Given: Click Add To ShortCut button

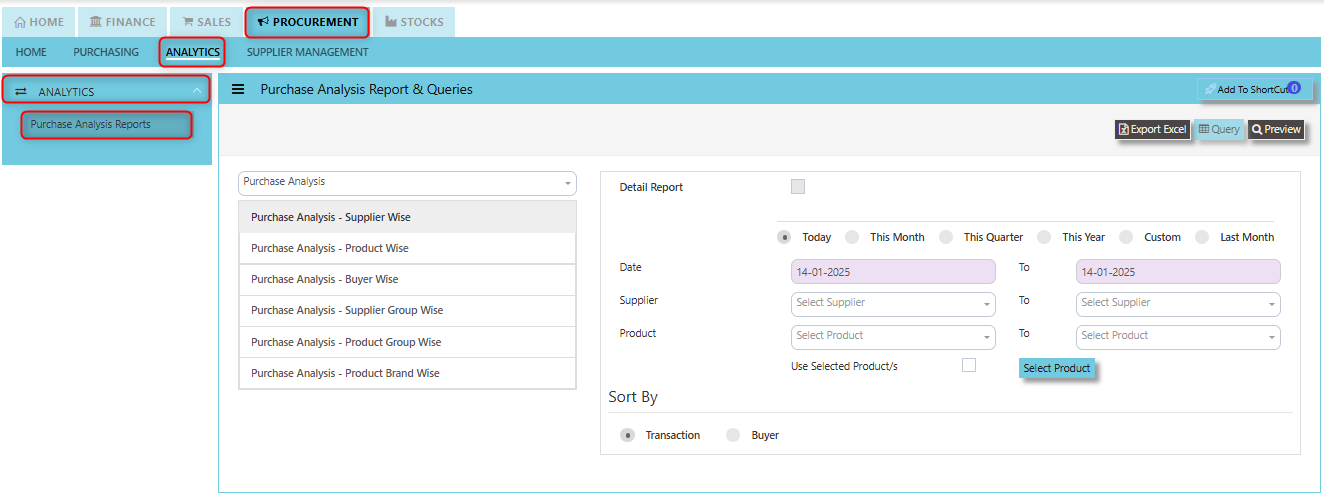Looking at the screenshot, I should pos(1254,89).
